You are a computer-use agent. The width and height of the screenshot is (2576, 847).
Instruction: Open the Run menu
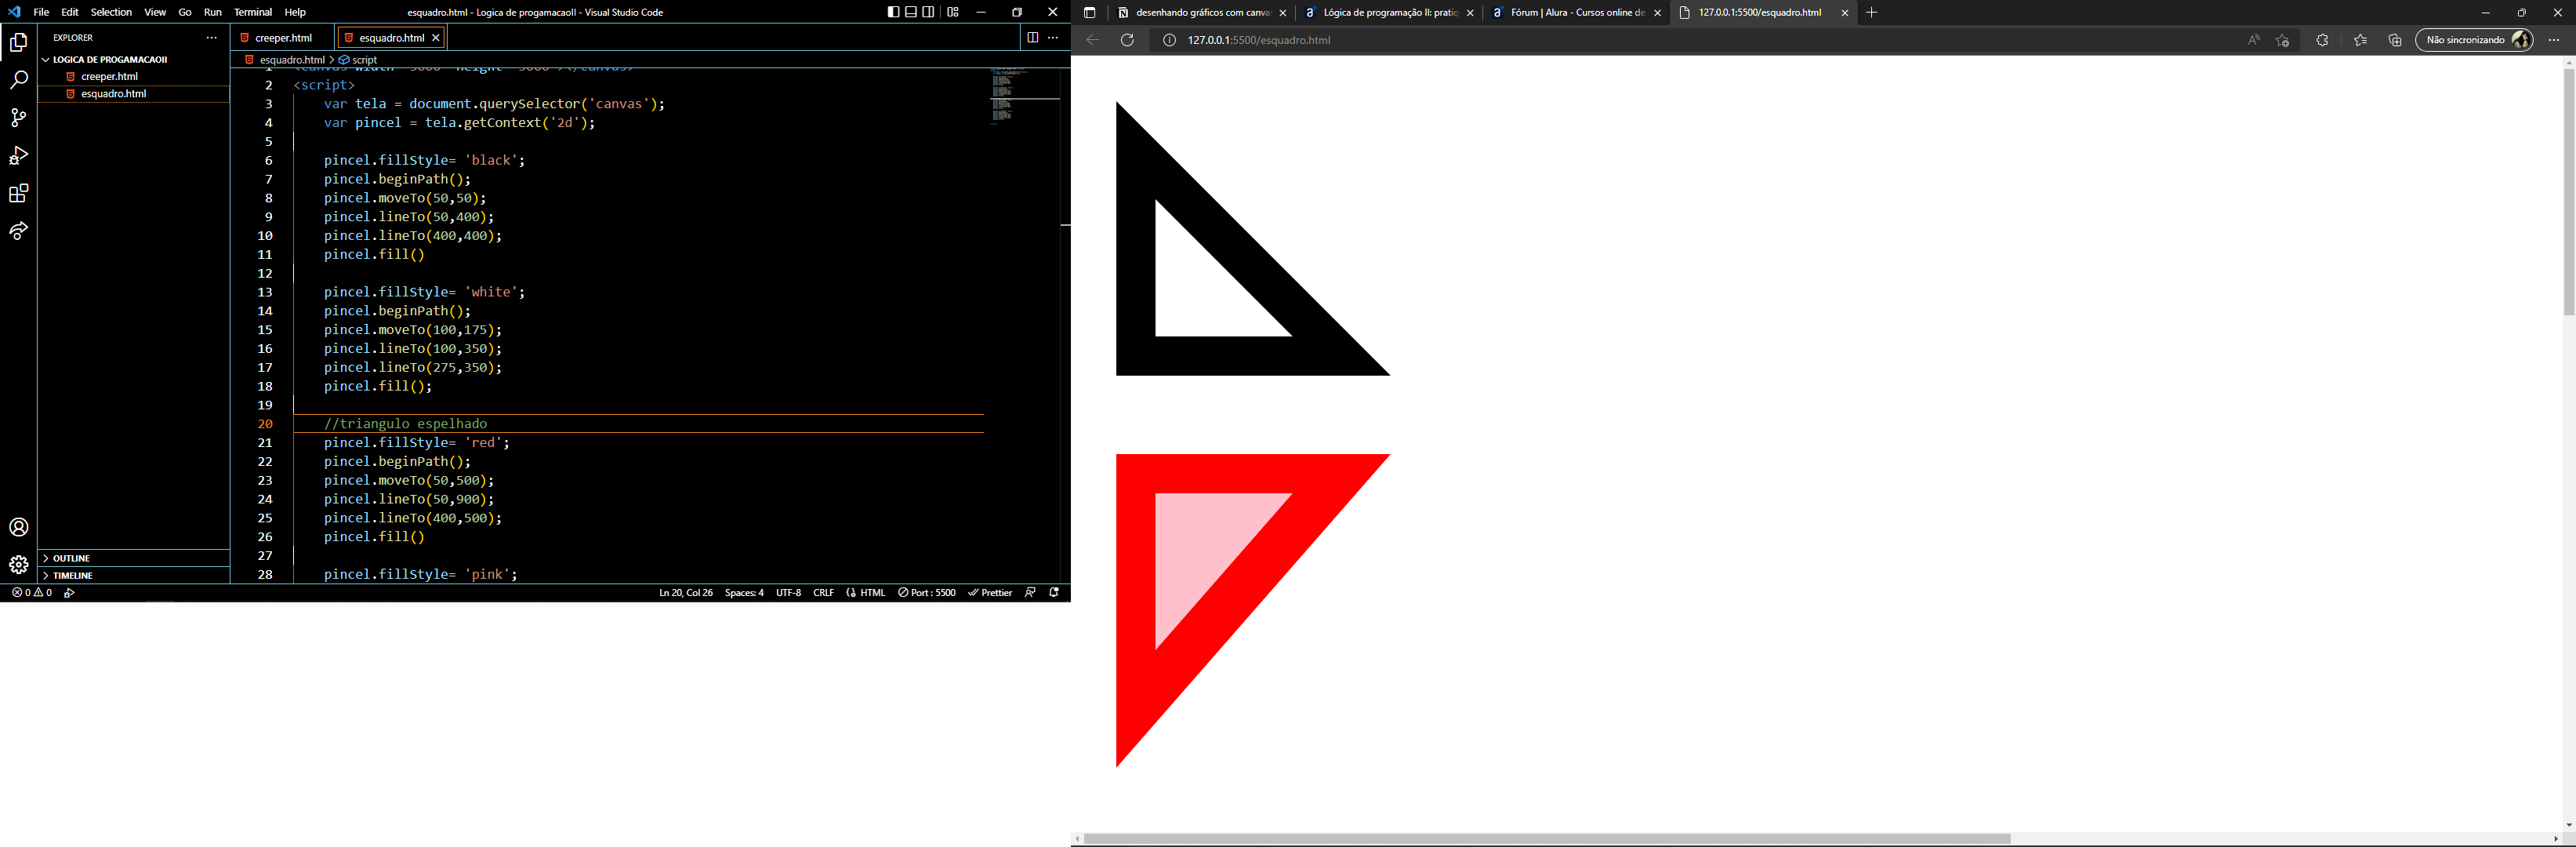tap(213, 12)
